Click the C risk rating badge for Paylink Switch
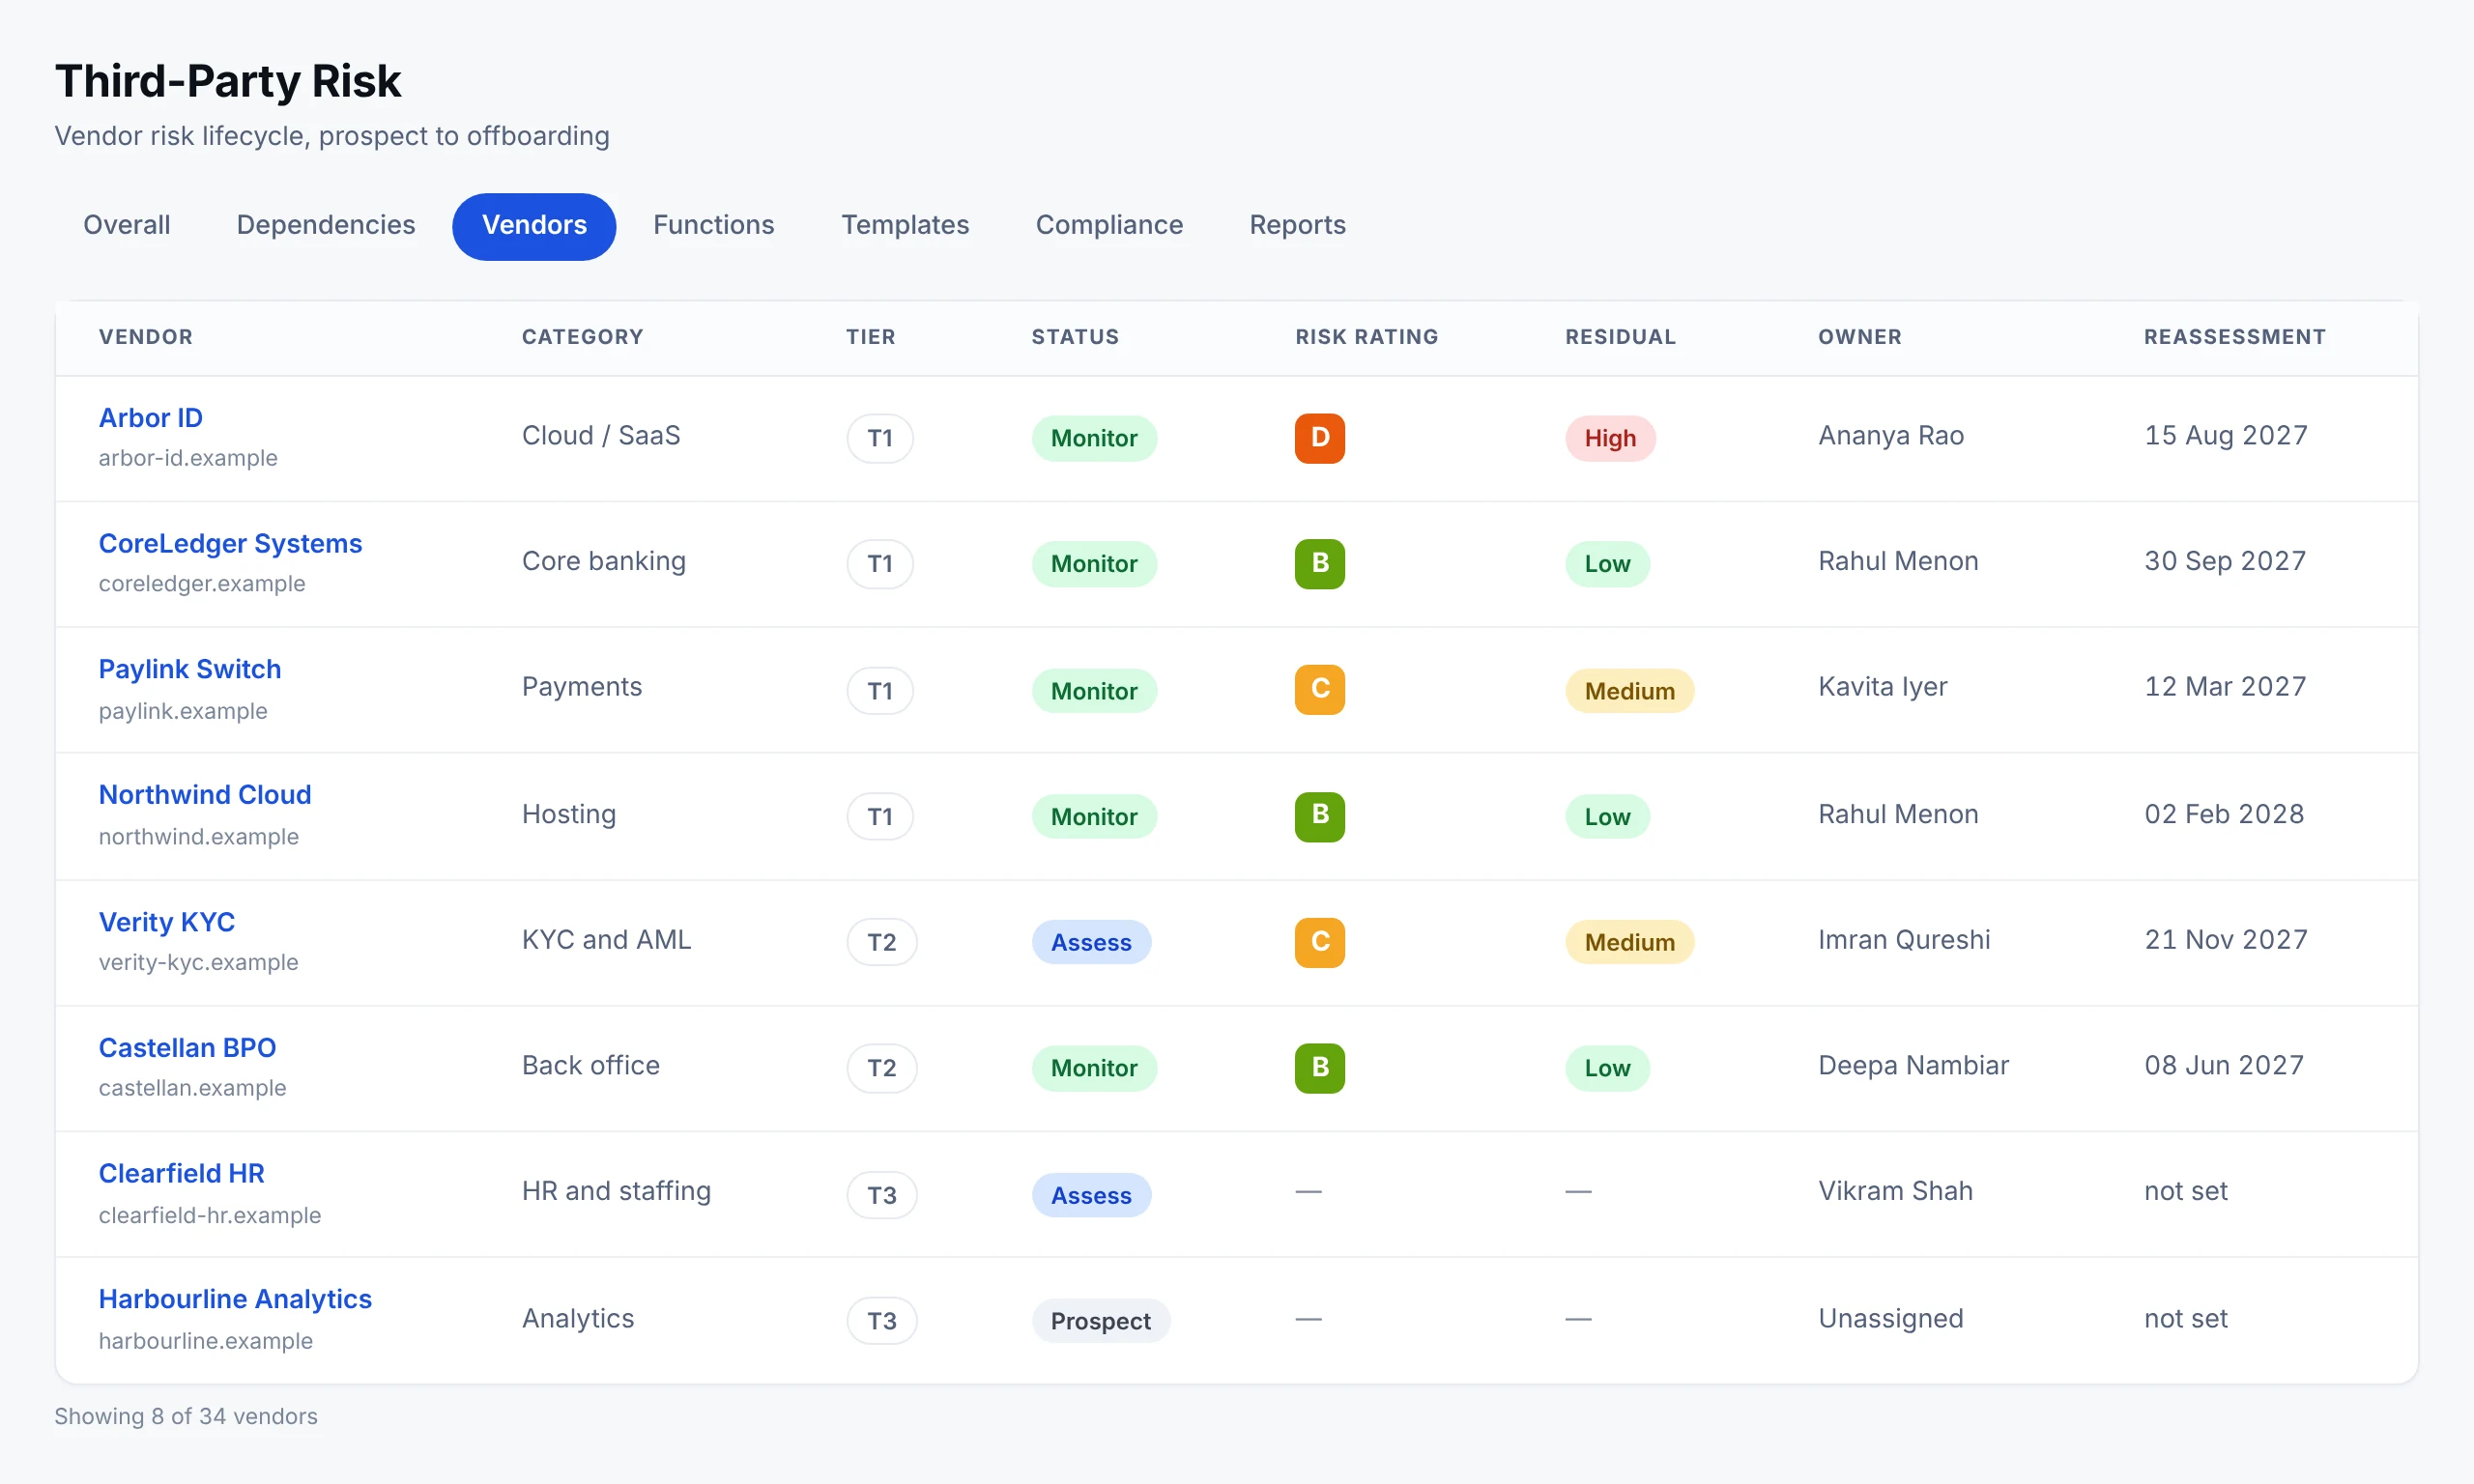The height and width of the screenshot is (1484, 2474). tap(1319, 689)
